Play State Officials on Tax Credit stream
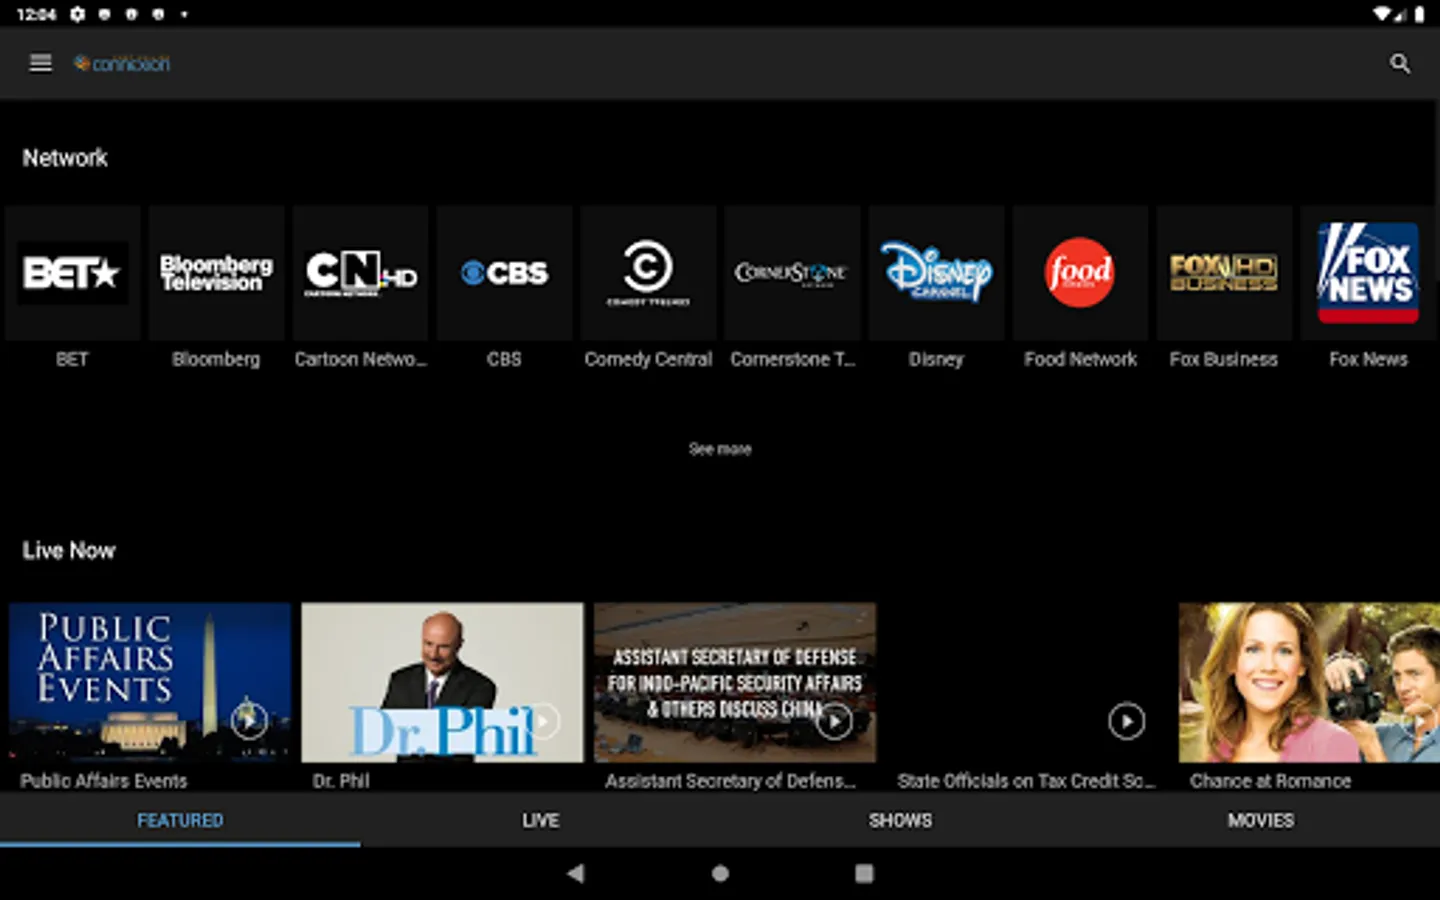1440x900 pixels. coord(1126,720)
